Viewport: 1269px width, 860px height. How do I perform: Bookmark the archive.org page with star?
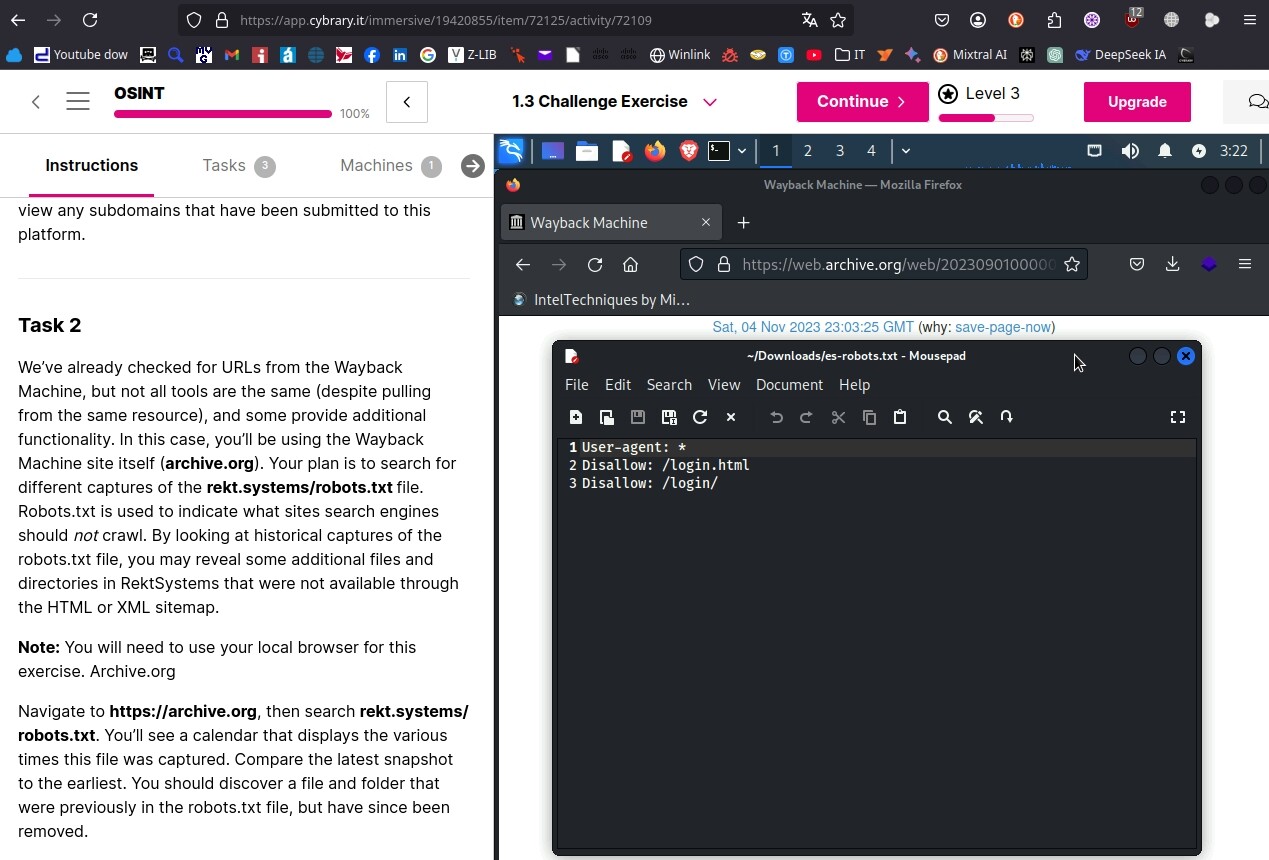click(1072, 265)
